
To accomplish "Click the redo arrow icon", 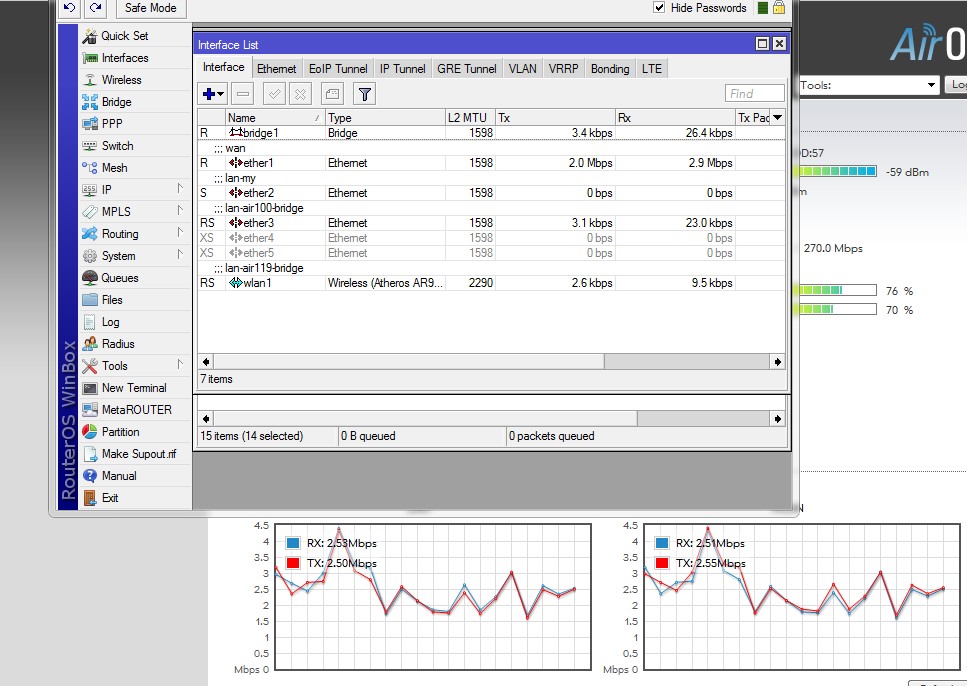I will pos(95,8).
